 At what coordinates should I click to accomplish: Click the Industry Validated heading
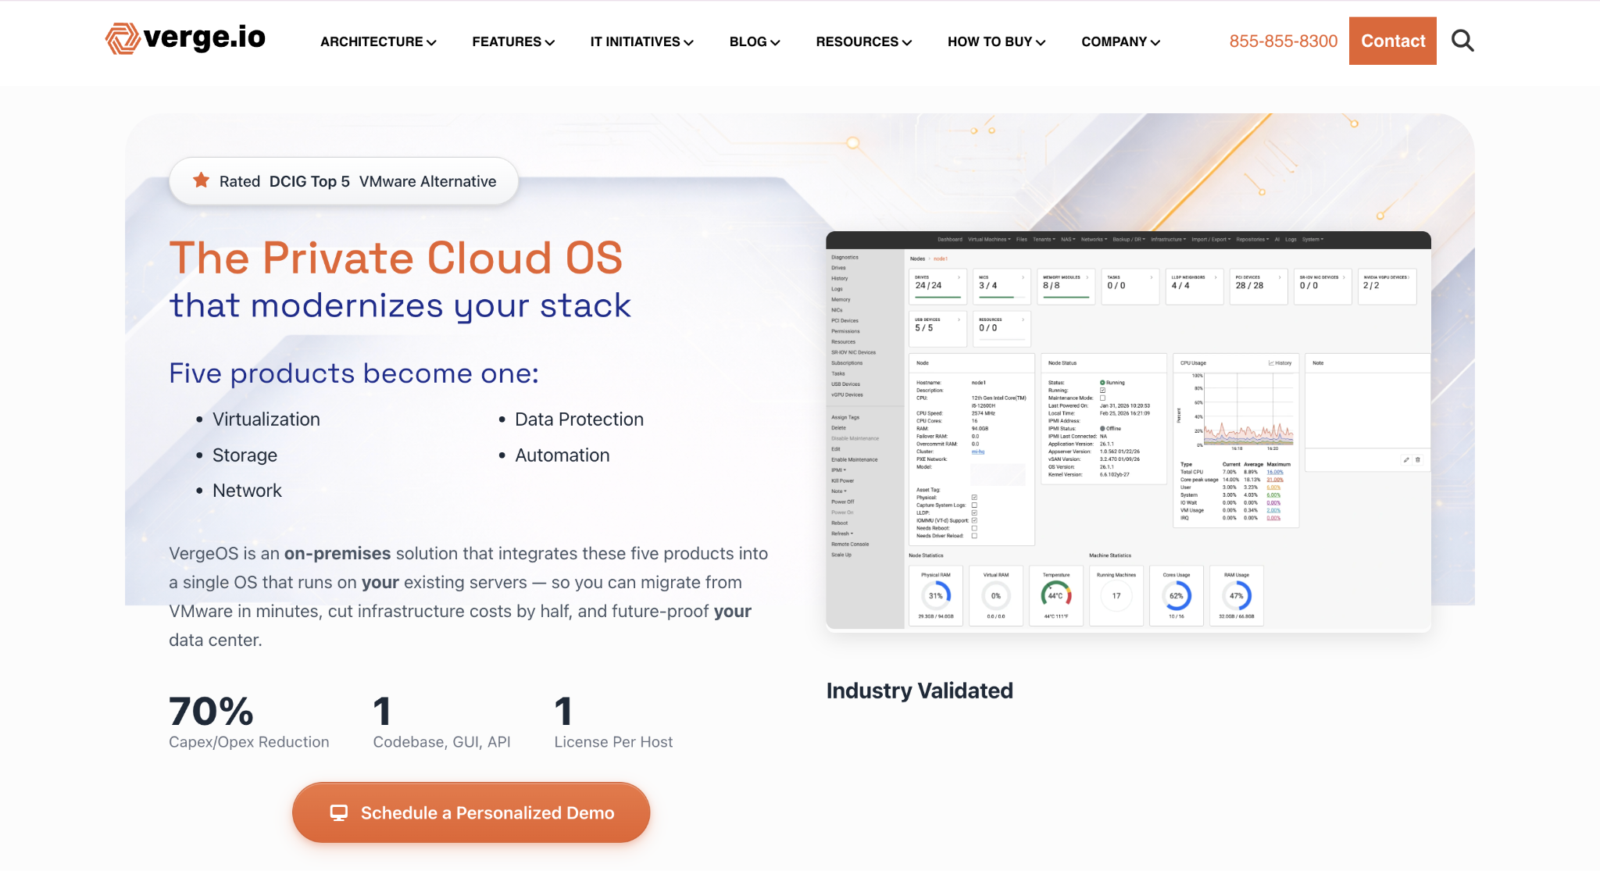click(919, 691)
